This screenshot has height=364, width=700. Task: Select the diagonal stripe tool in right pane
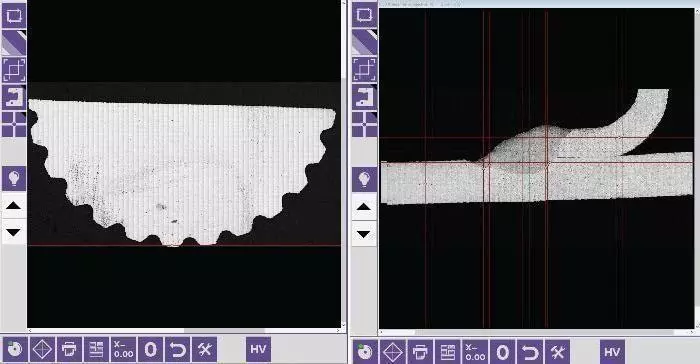[x=364, y=43]
